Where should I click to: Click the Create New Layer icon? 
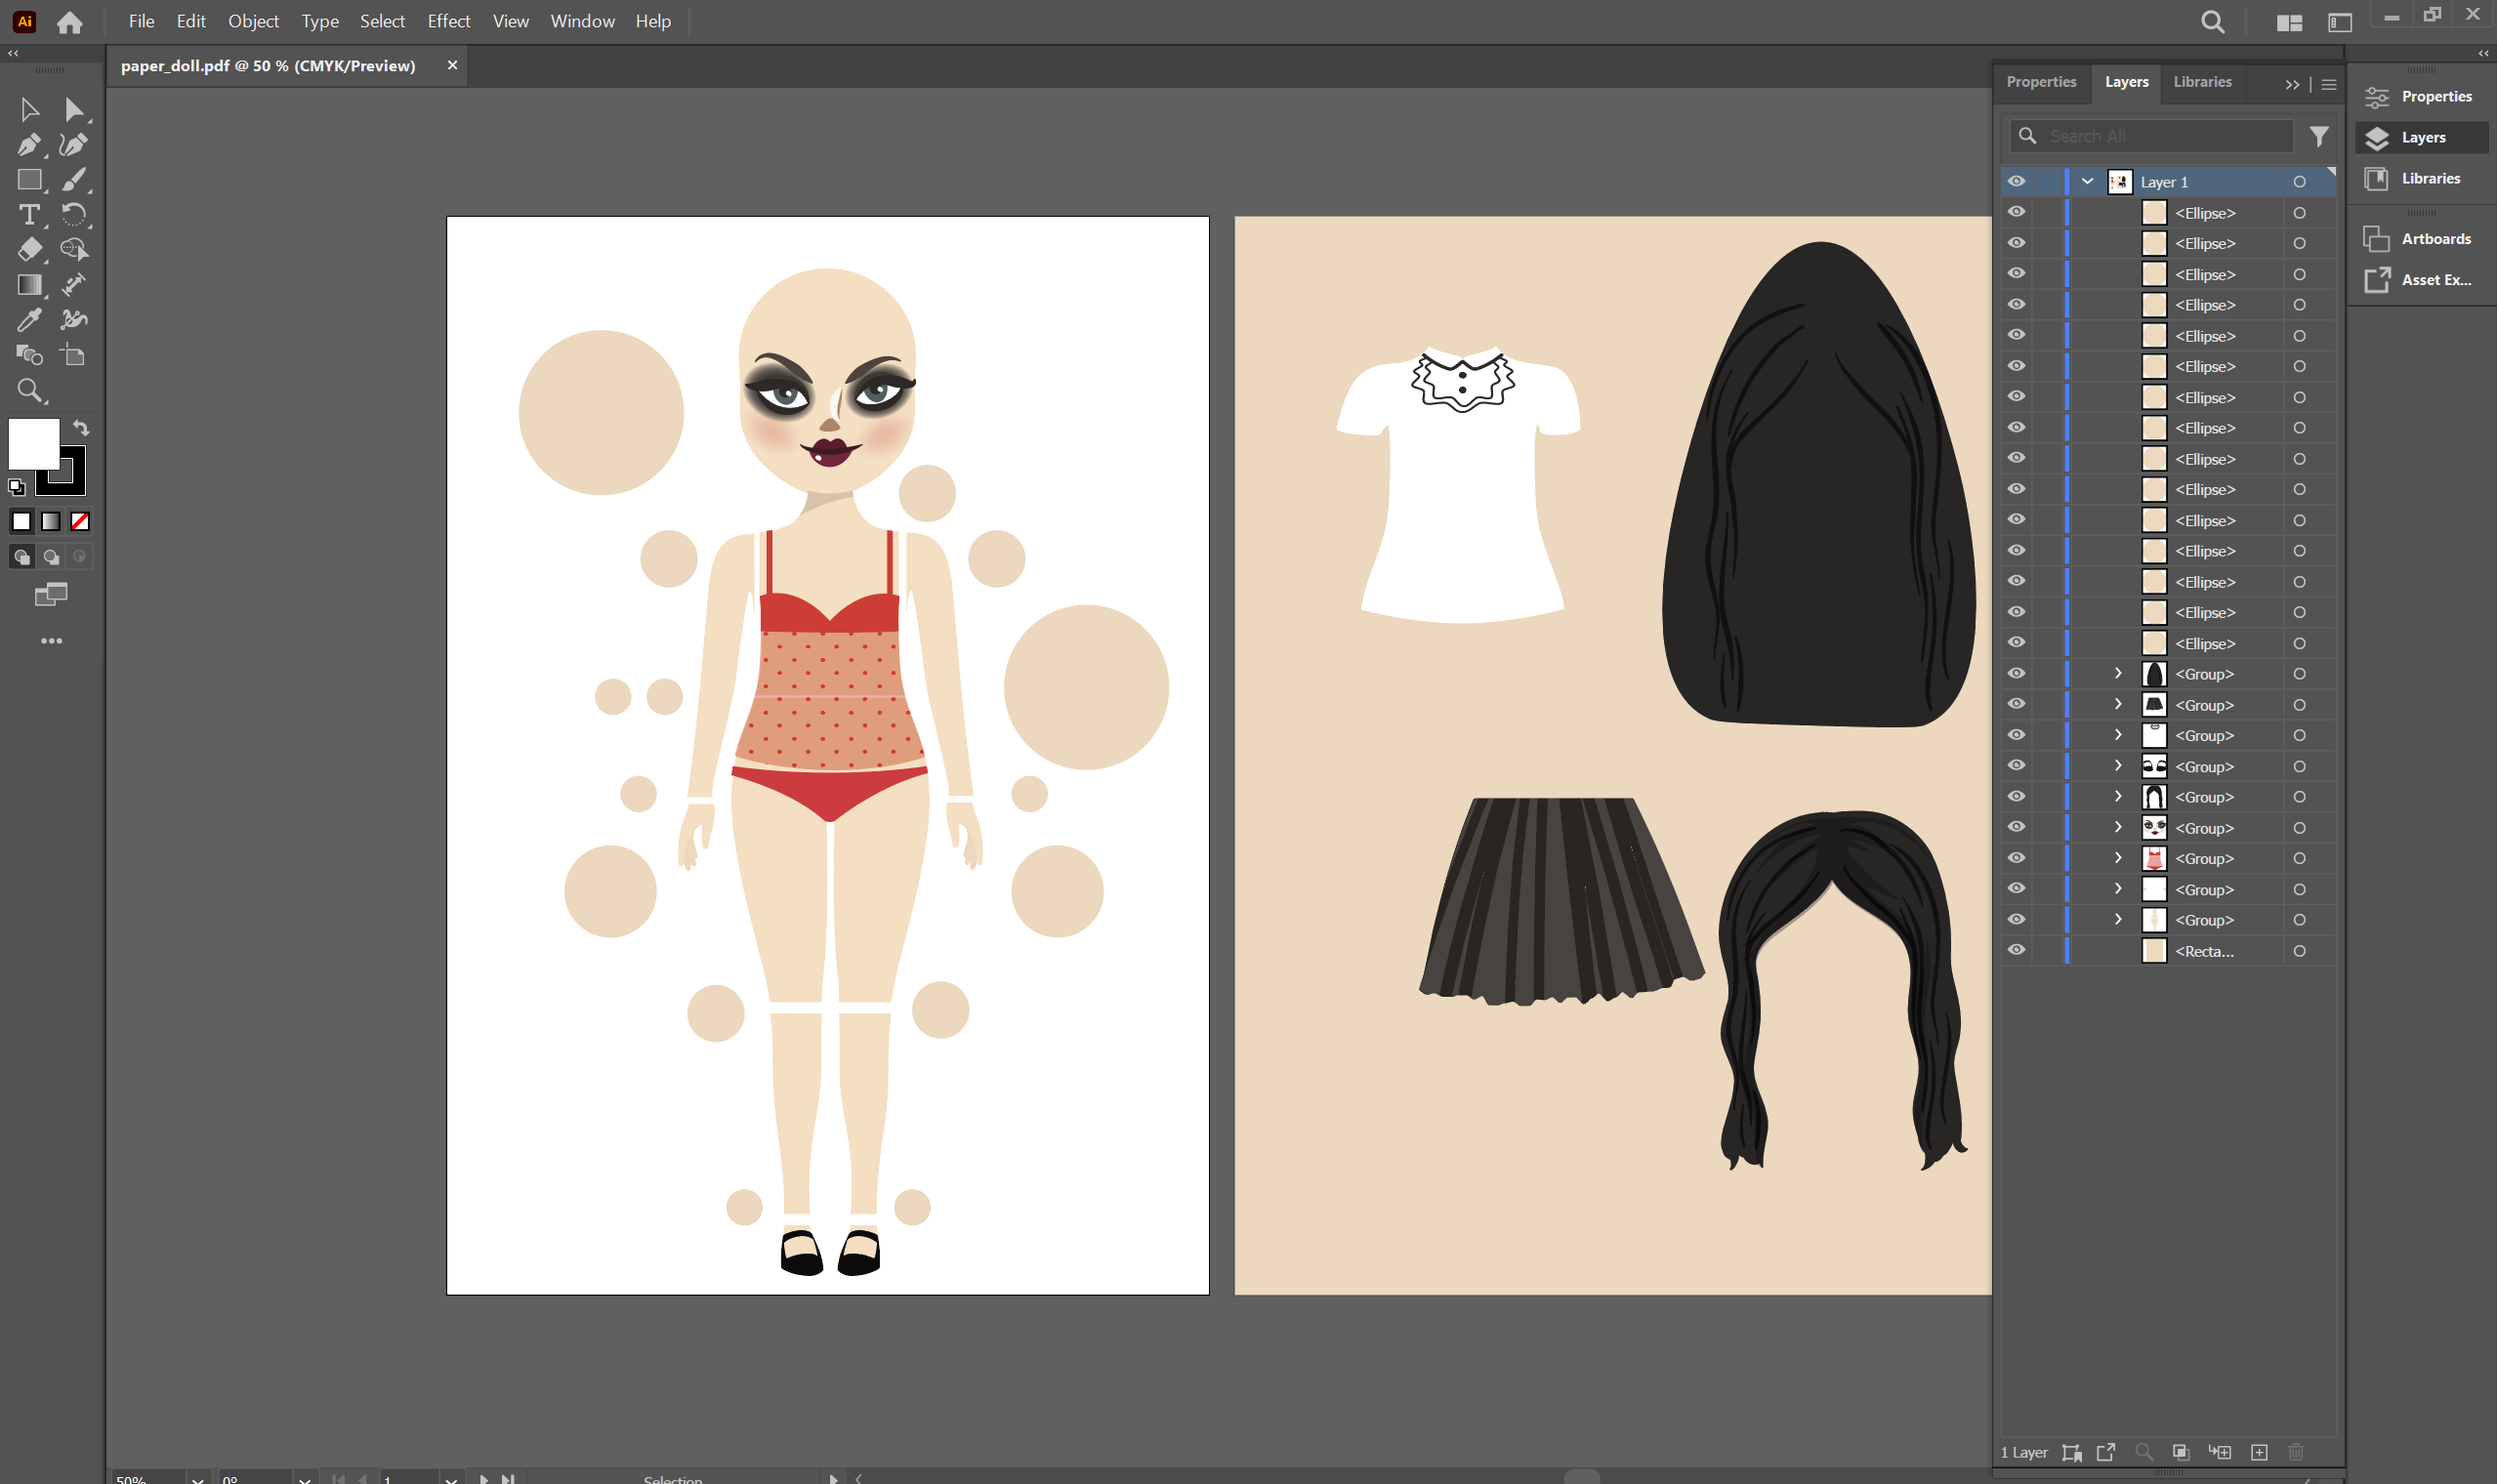(2259, 1452)
